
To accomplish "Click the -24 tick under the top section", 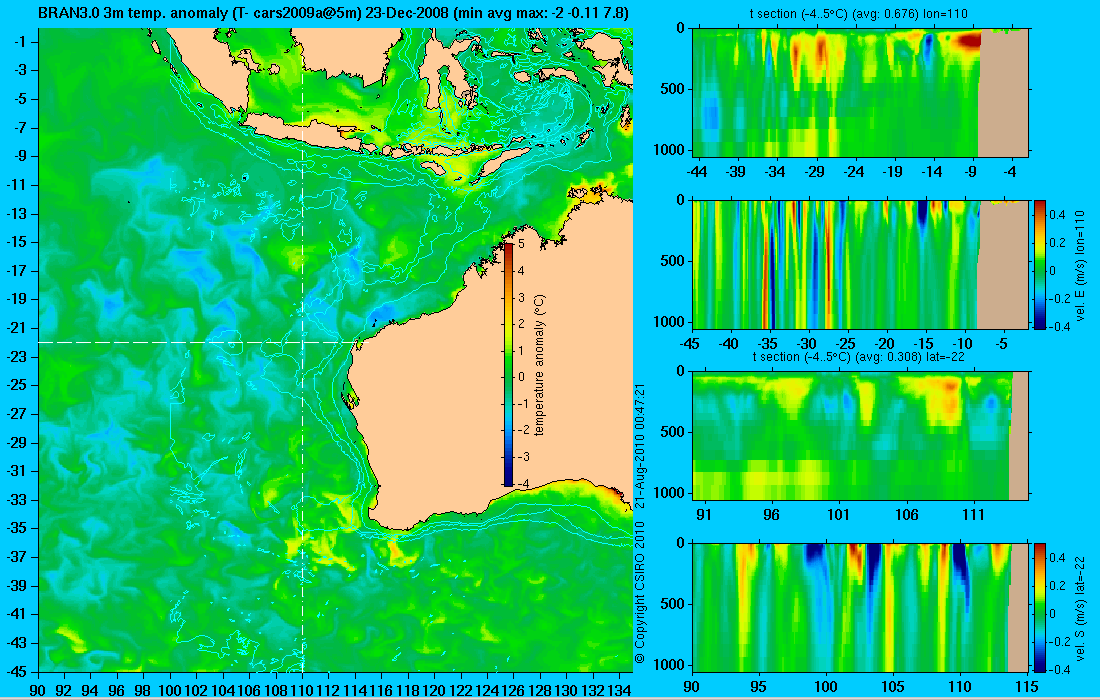I will pyautogui.click(x=854, y=171).
